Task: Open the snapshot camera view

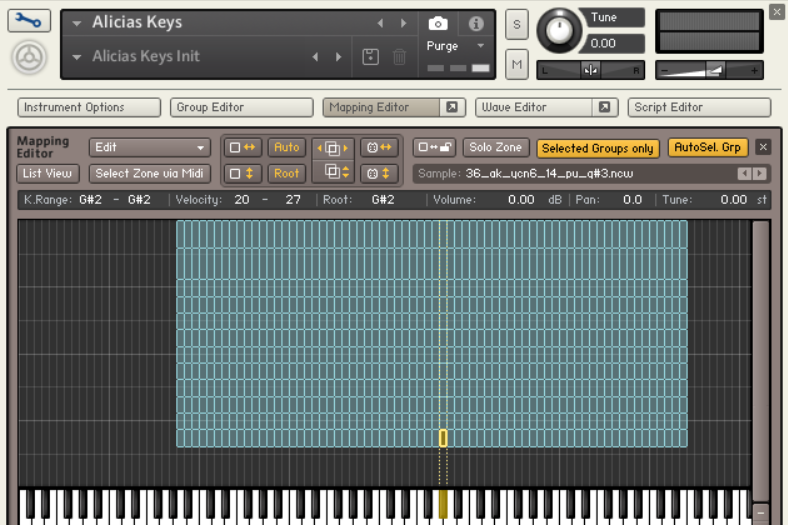Action: click(438, 23)
